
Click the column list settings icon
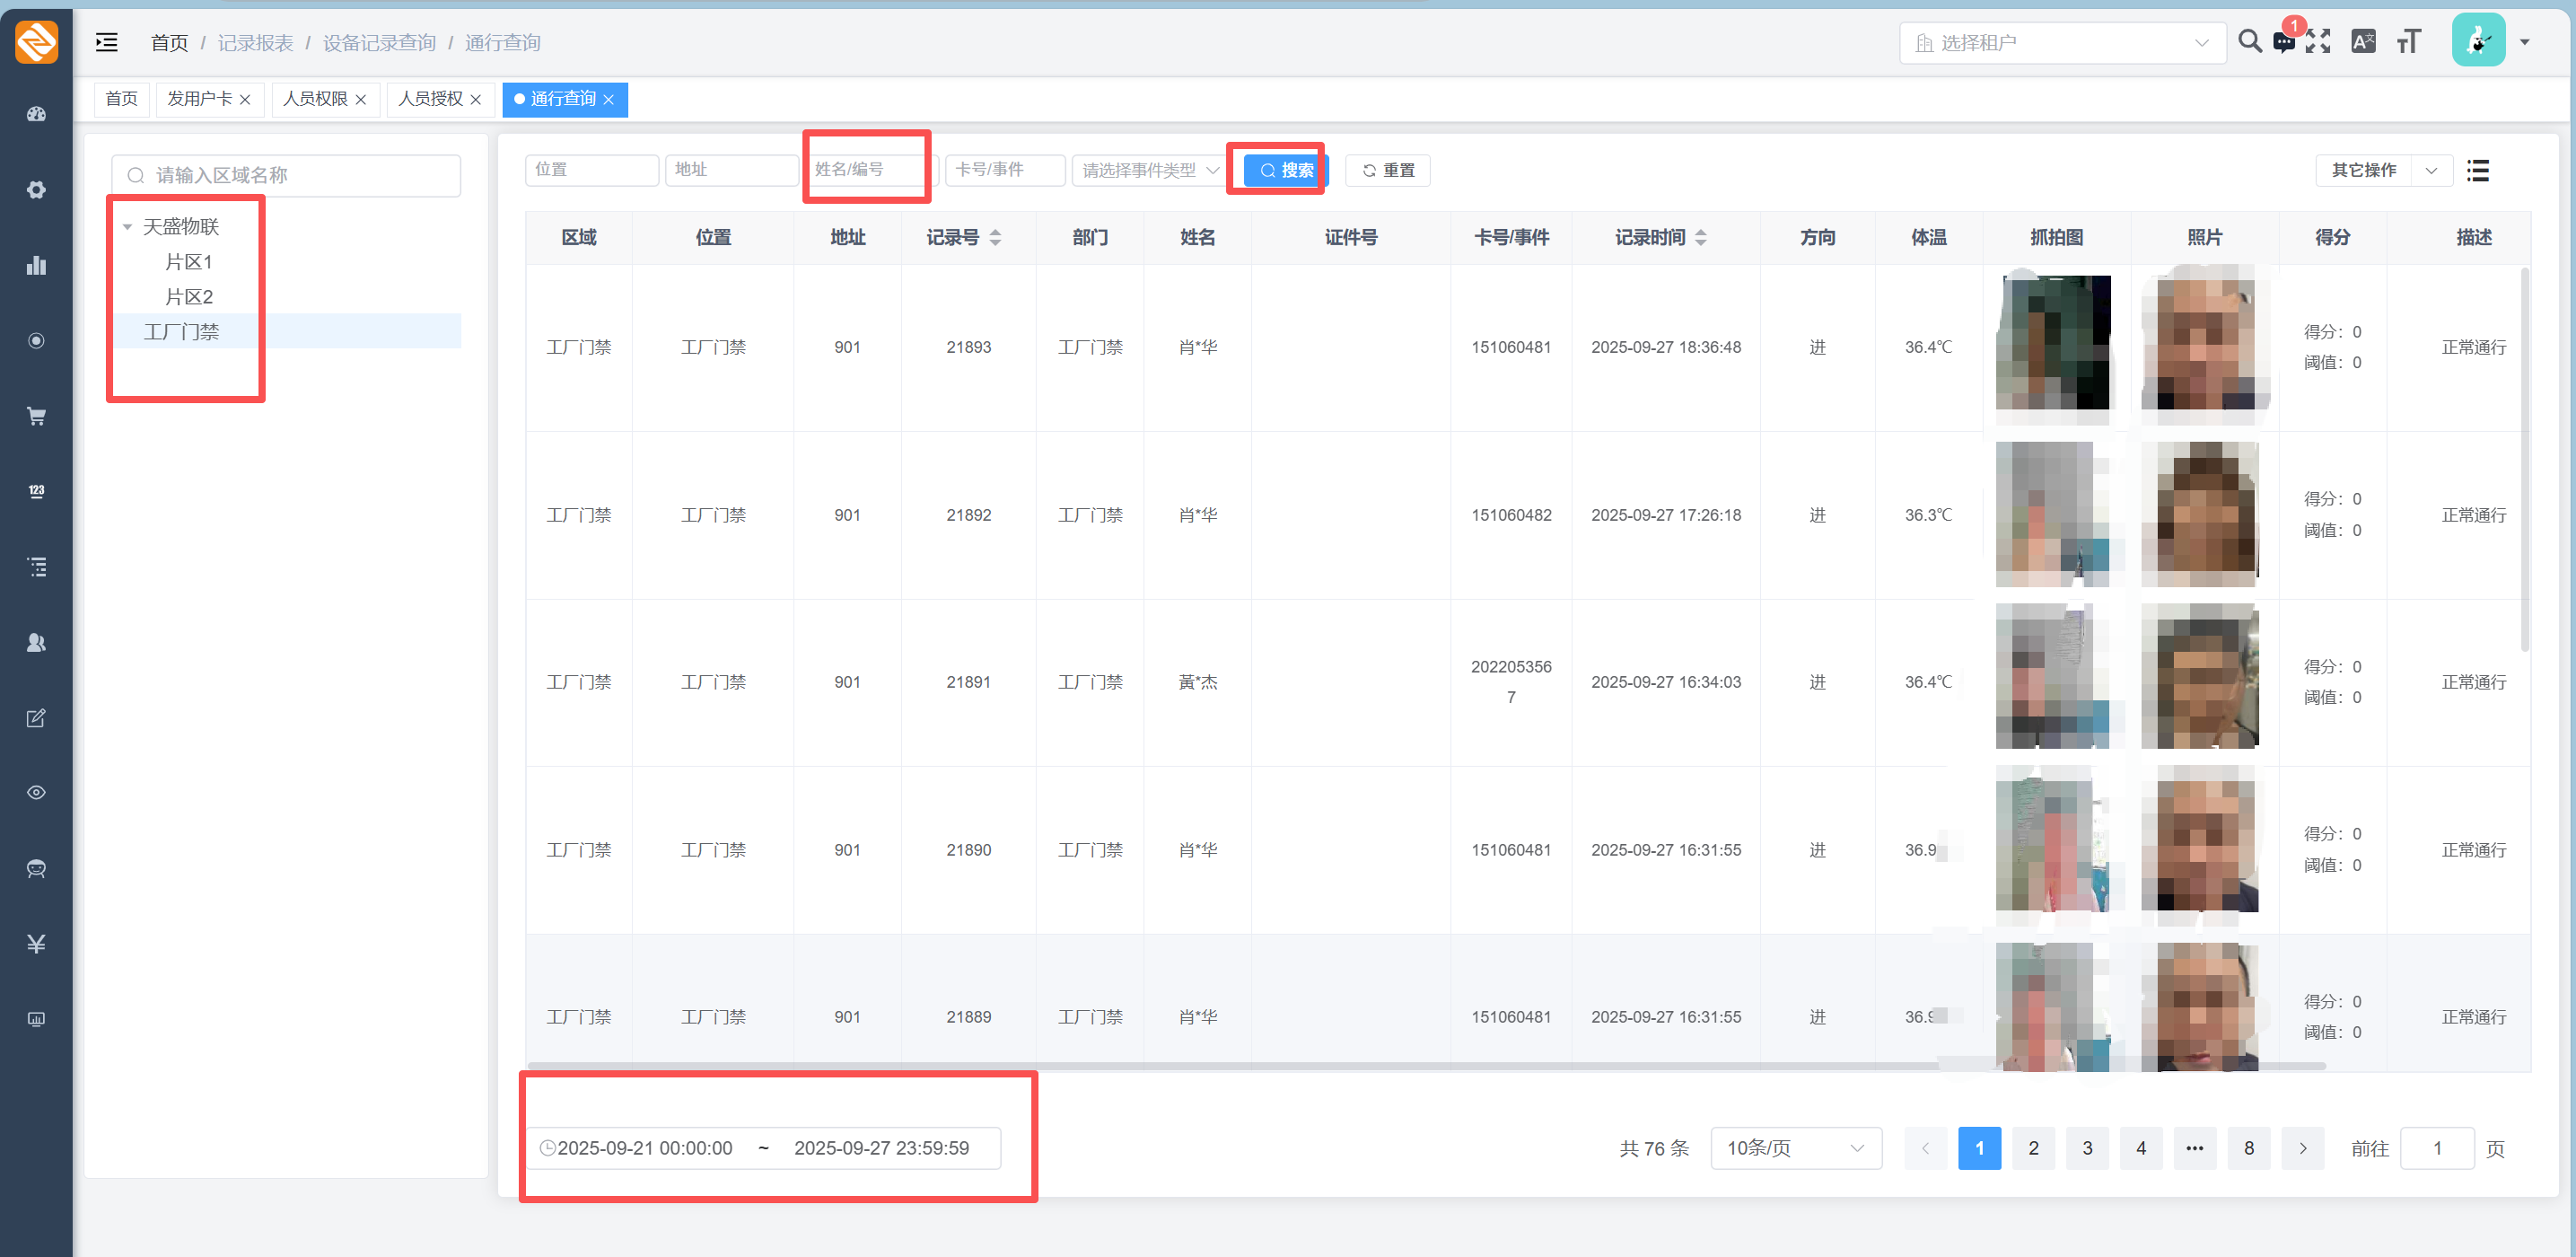2477,170
